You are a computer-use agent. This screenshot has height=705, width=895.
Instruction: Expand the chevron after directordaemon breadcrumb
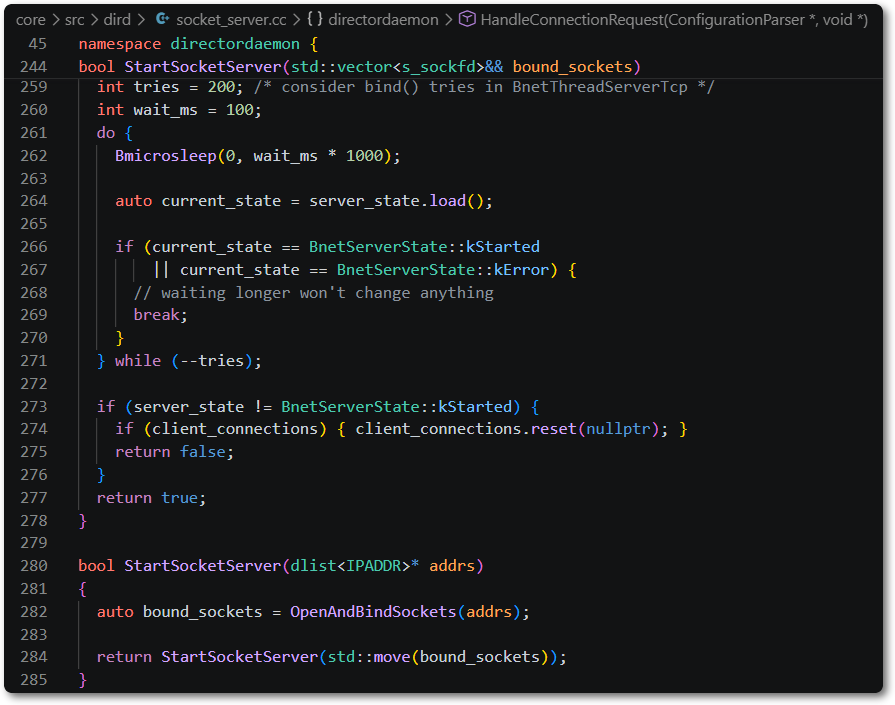click(x=449, y=20)
